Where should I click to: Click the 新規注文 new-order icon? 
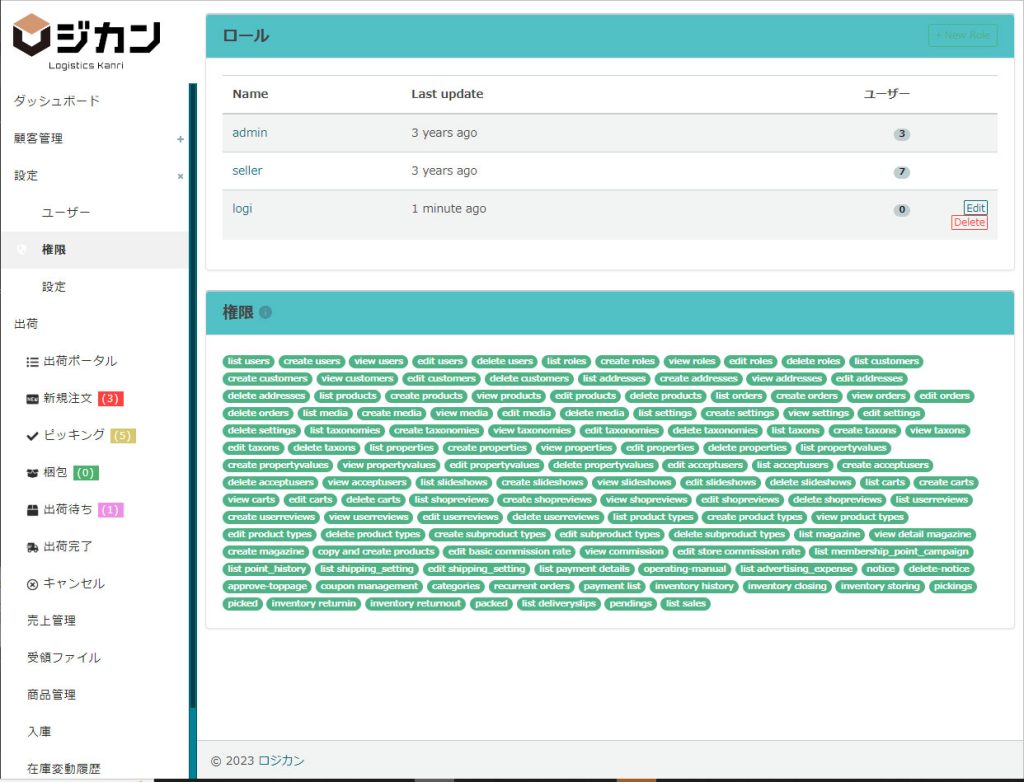(32, 399)
